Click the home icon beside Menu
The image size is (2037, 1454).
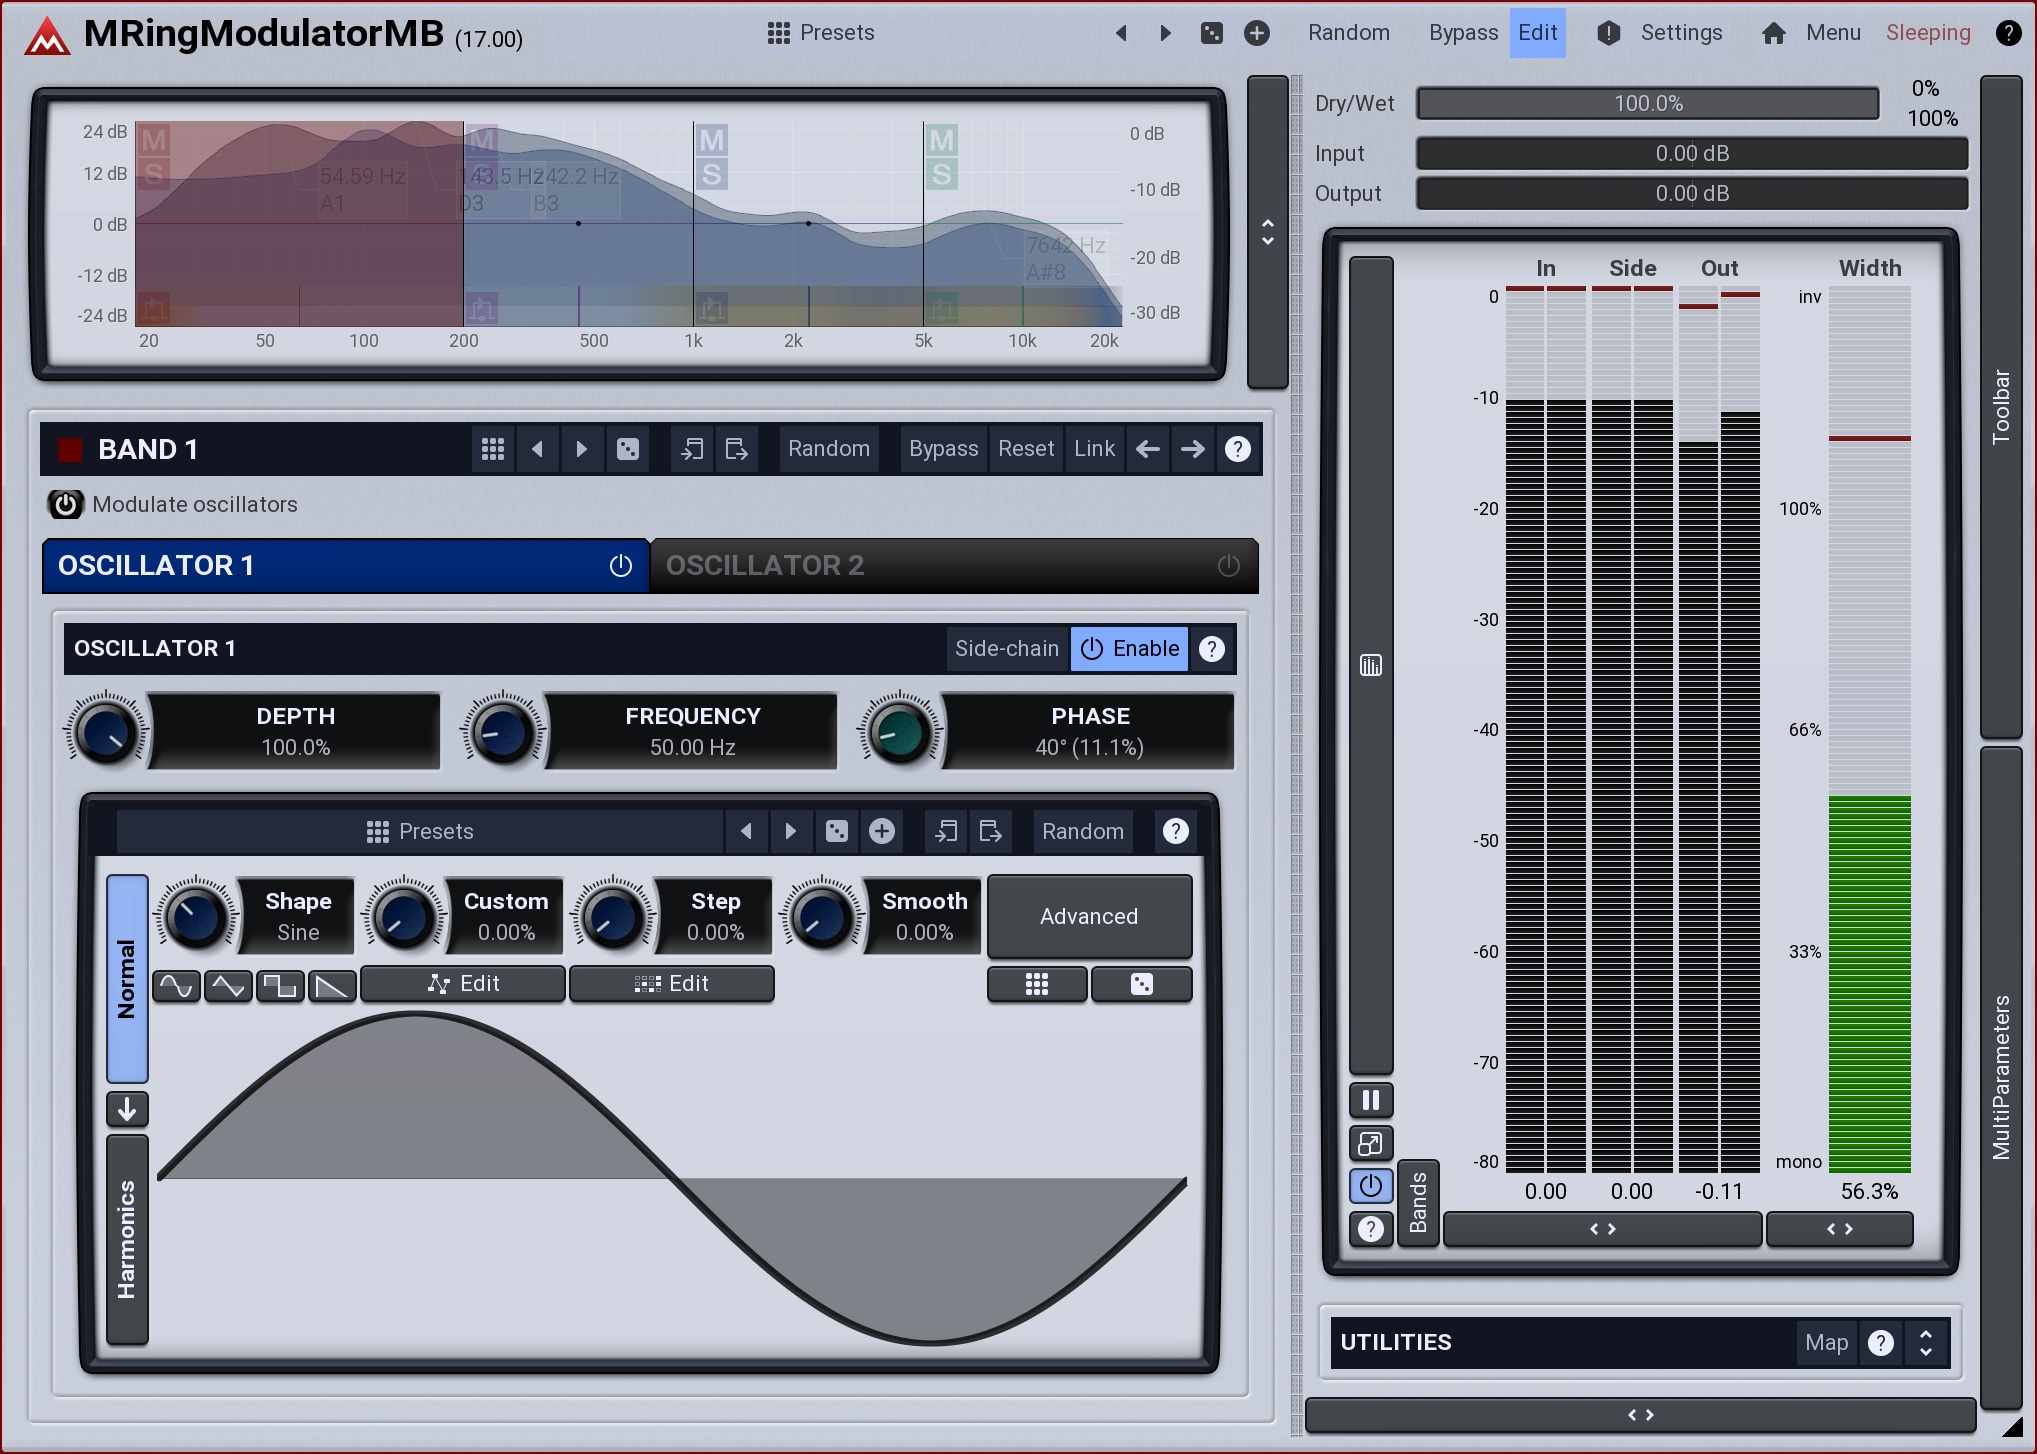click(x=1773, y=33)
